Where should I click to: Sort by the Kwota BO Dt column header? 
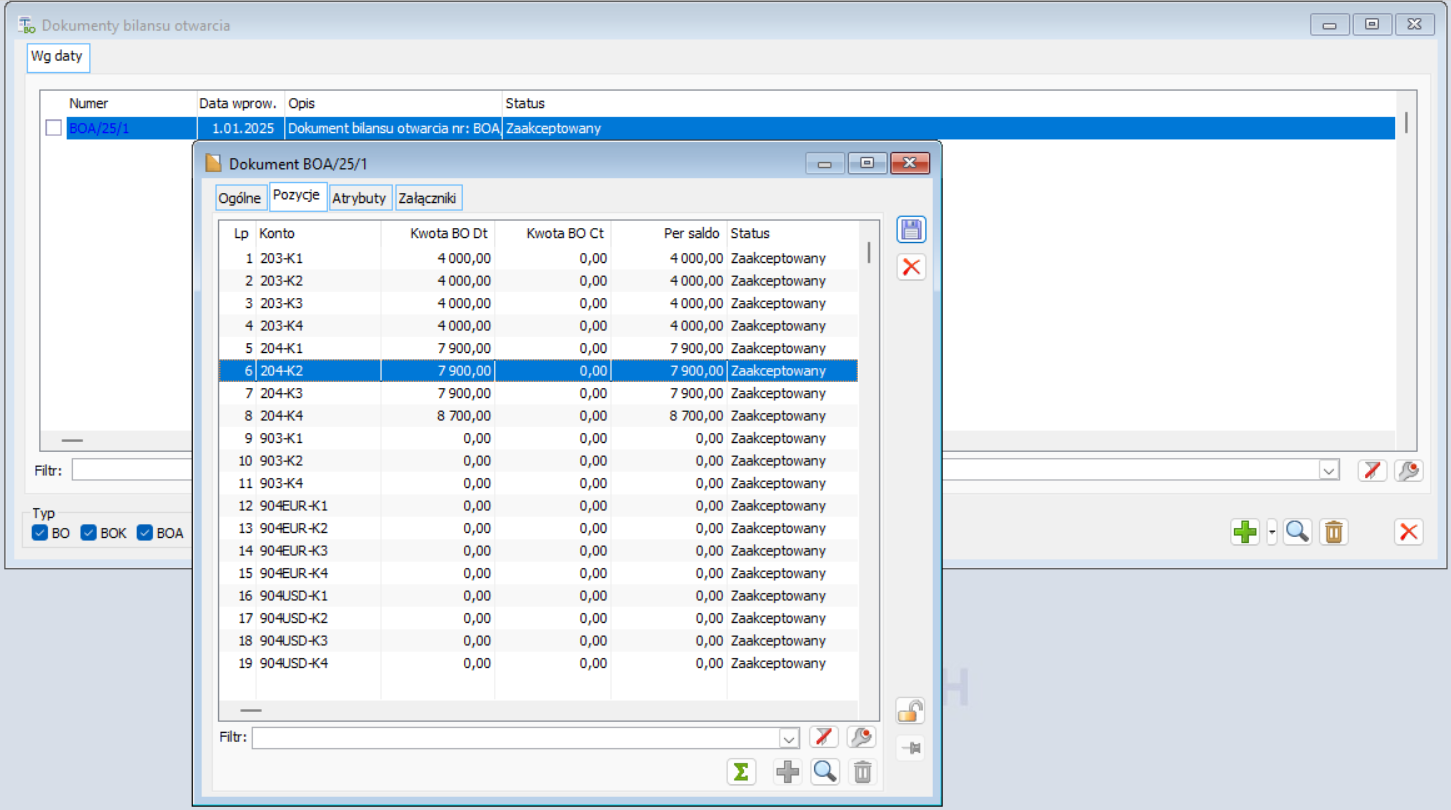(438, 234)
